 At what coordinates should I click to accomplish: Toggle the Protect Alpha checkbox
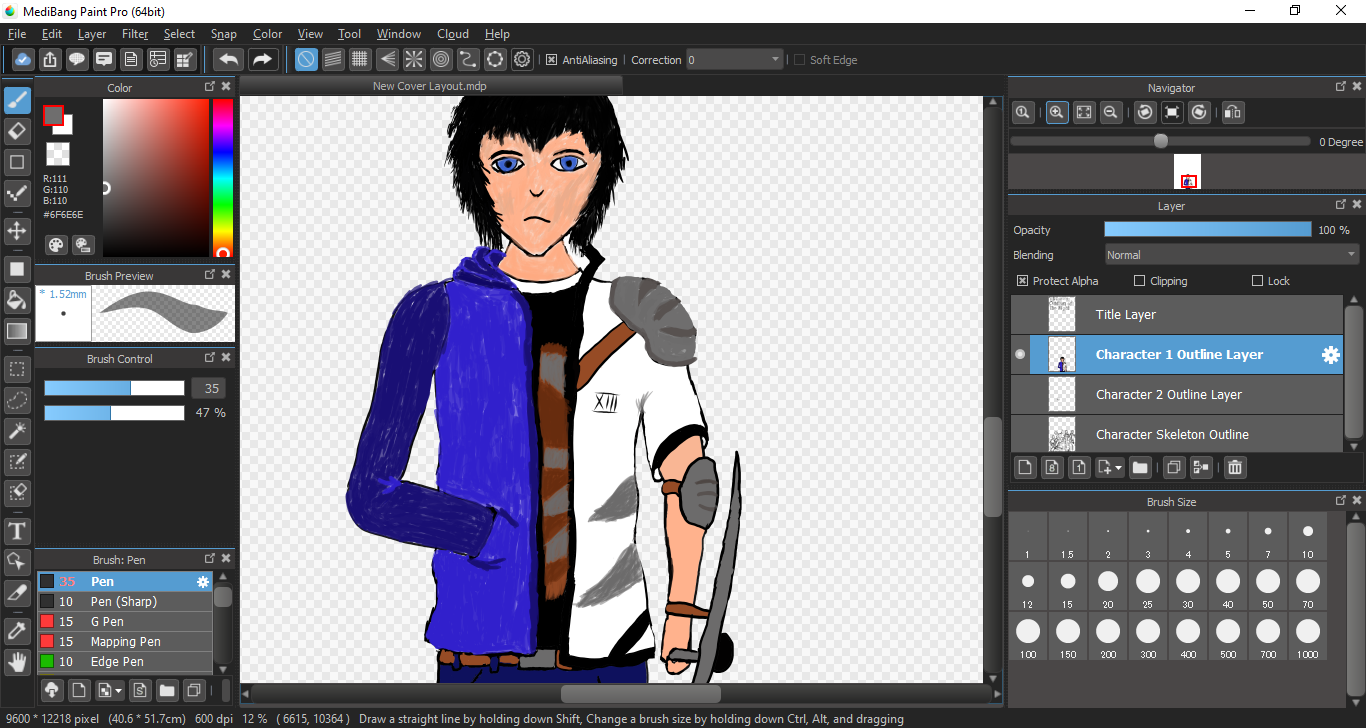[1022, 281]
